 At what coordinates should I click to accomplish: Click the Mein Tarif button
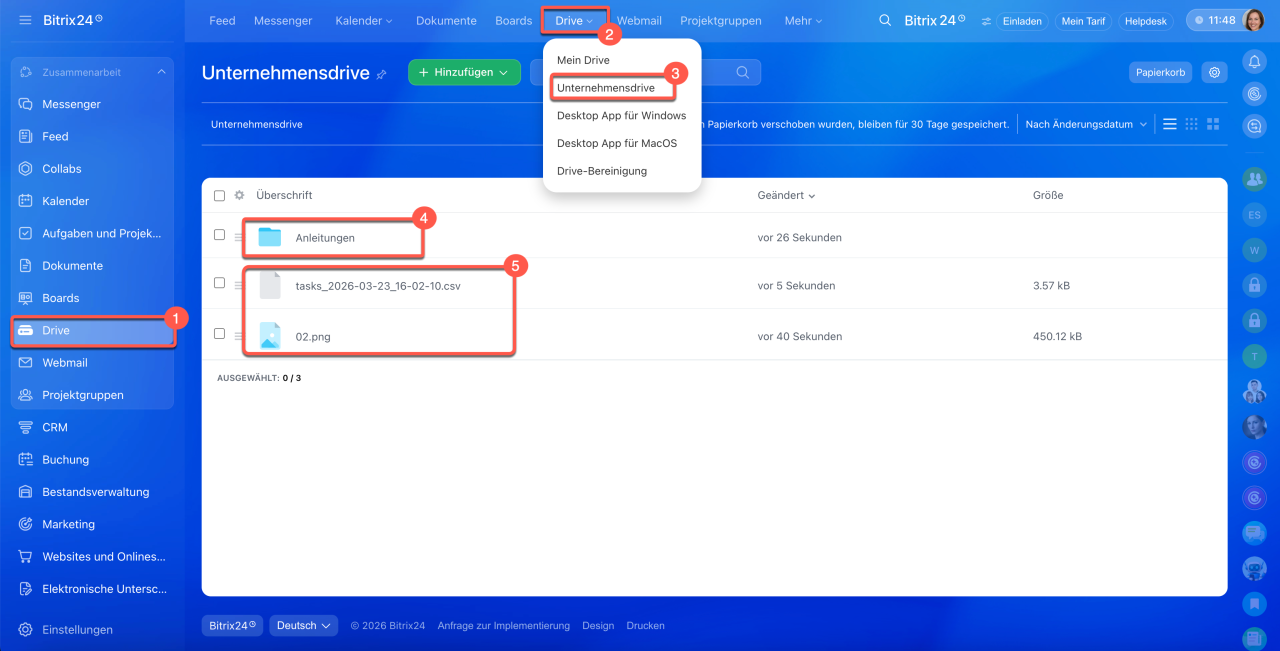click(x=1083, y=21)
